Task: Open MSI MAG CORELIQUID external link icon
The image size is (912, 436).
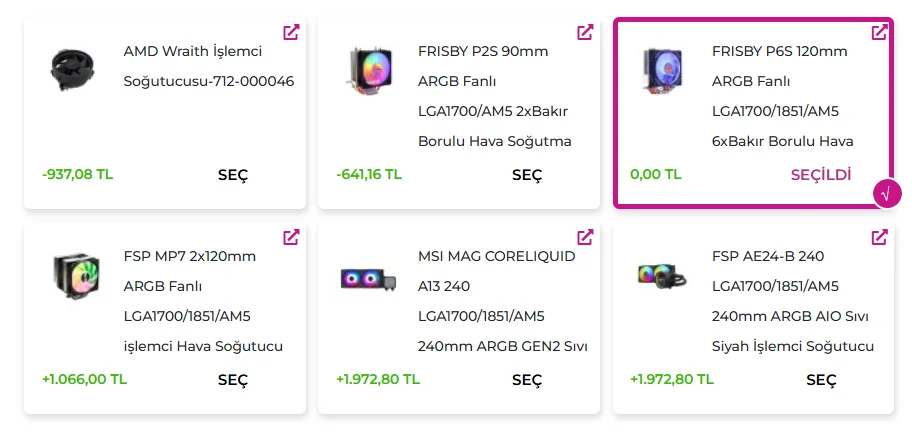Action: coord(585,237)
